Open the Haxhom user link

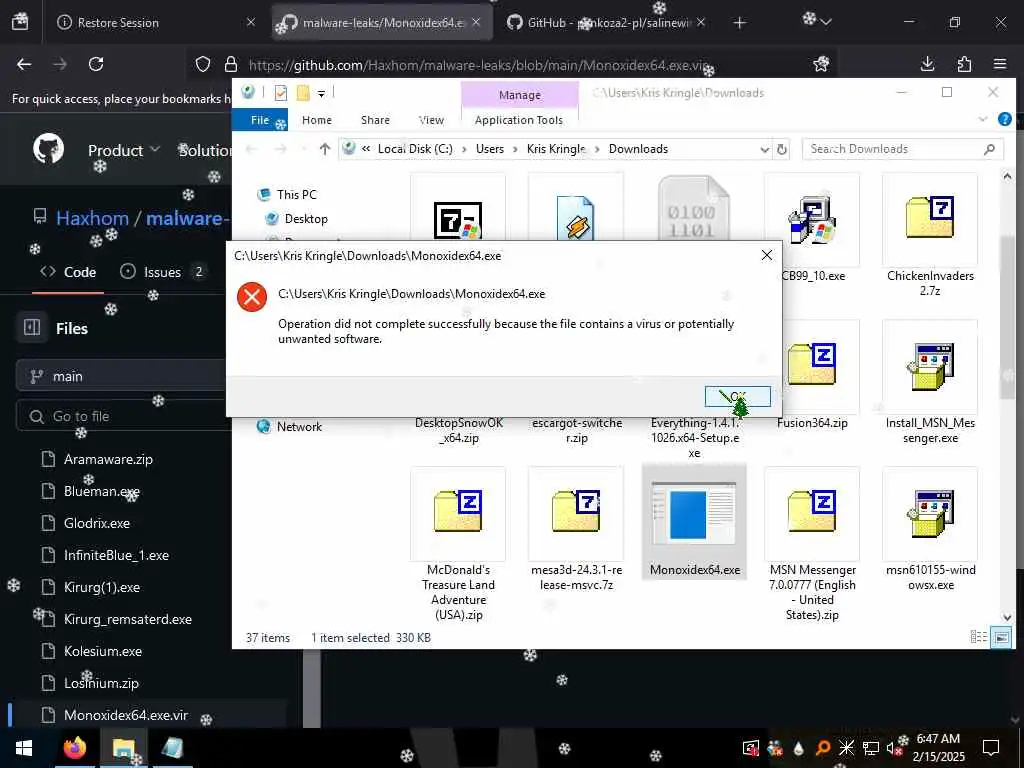(x=92, y=218)
